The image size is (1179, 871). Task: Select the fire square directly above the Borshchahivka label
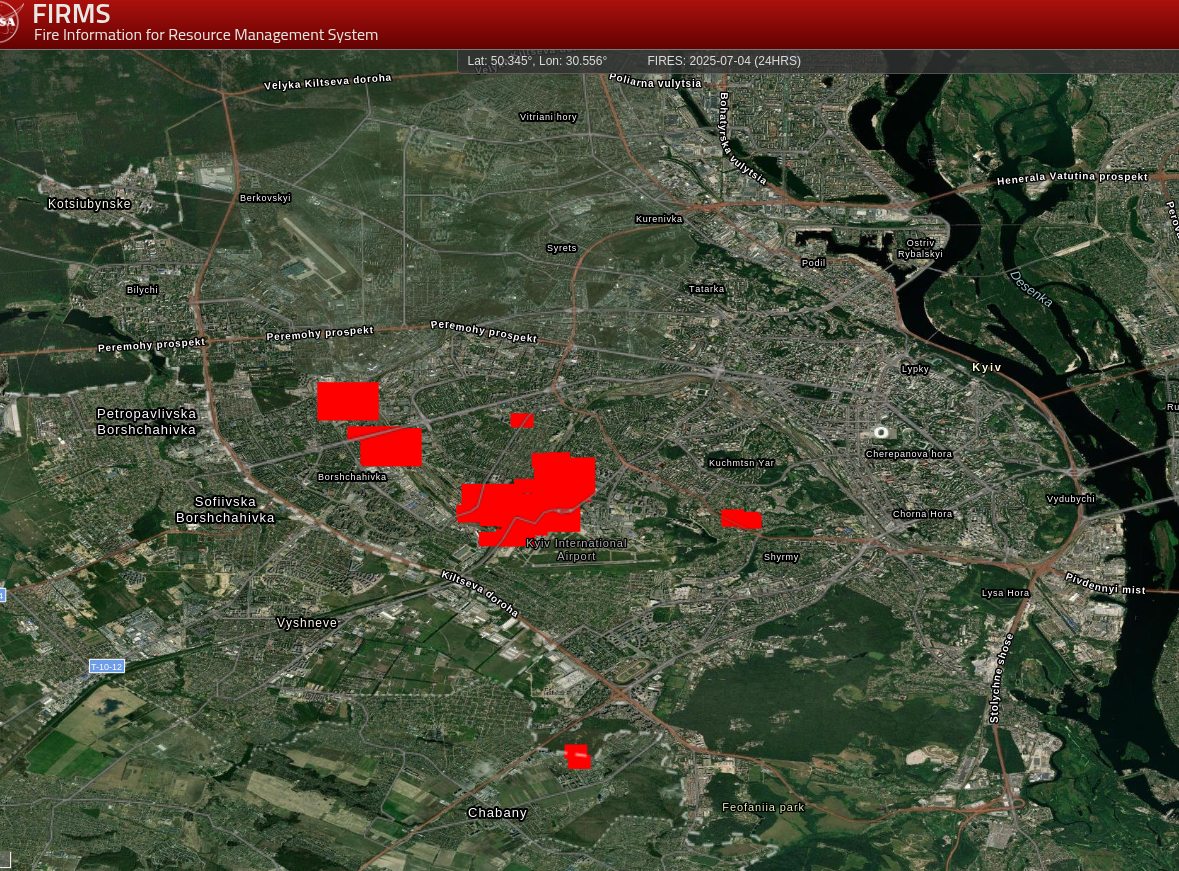(x=386, y=447)
